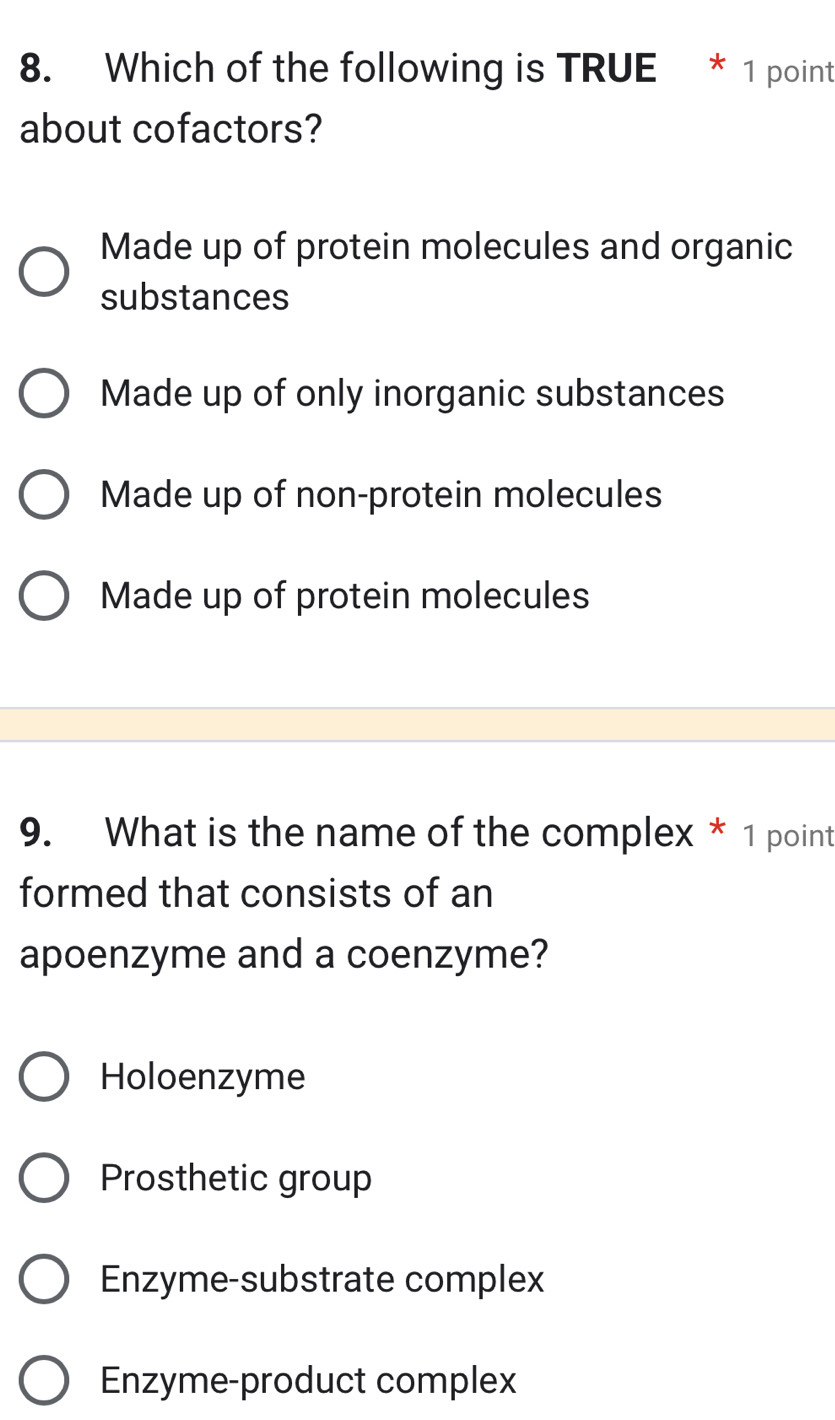Select "Made up of protein molecules"
Viewport: 835px width, 1420px height.
coord(44,595)
